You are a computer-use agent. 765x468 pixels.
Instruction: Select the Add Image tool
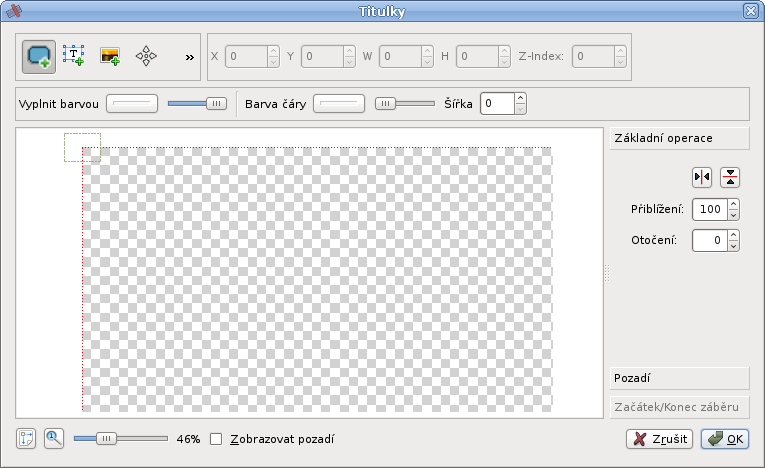click(110, 56)
